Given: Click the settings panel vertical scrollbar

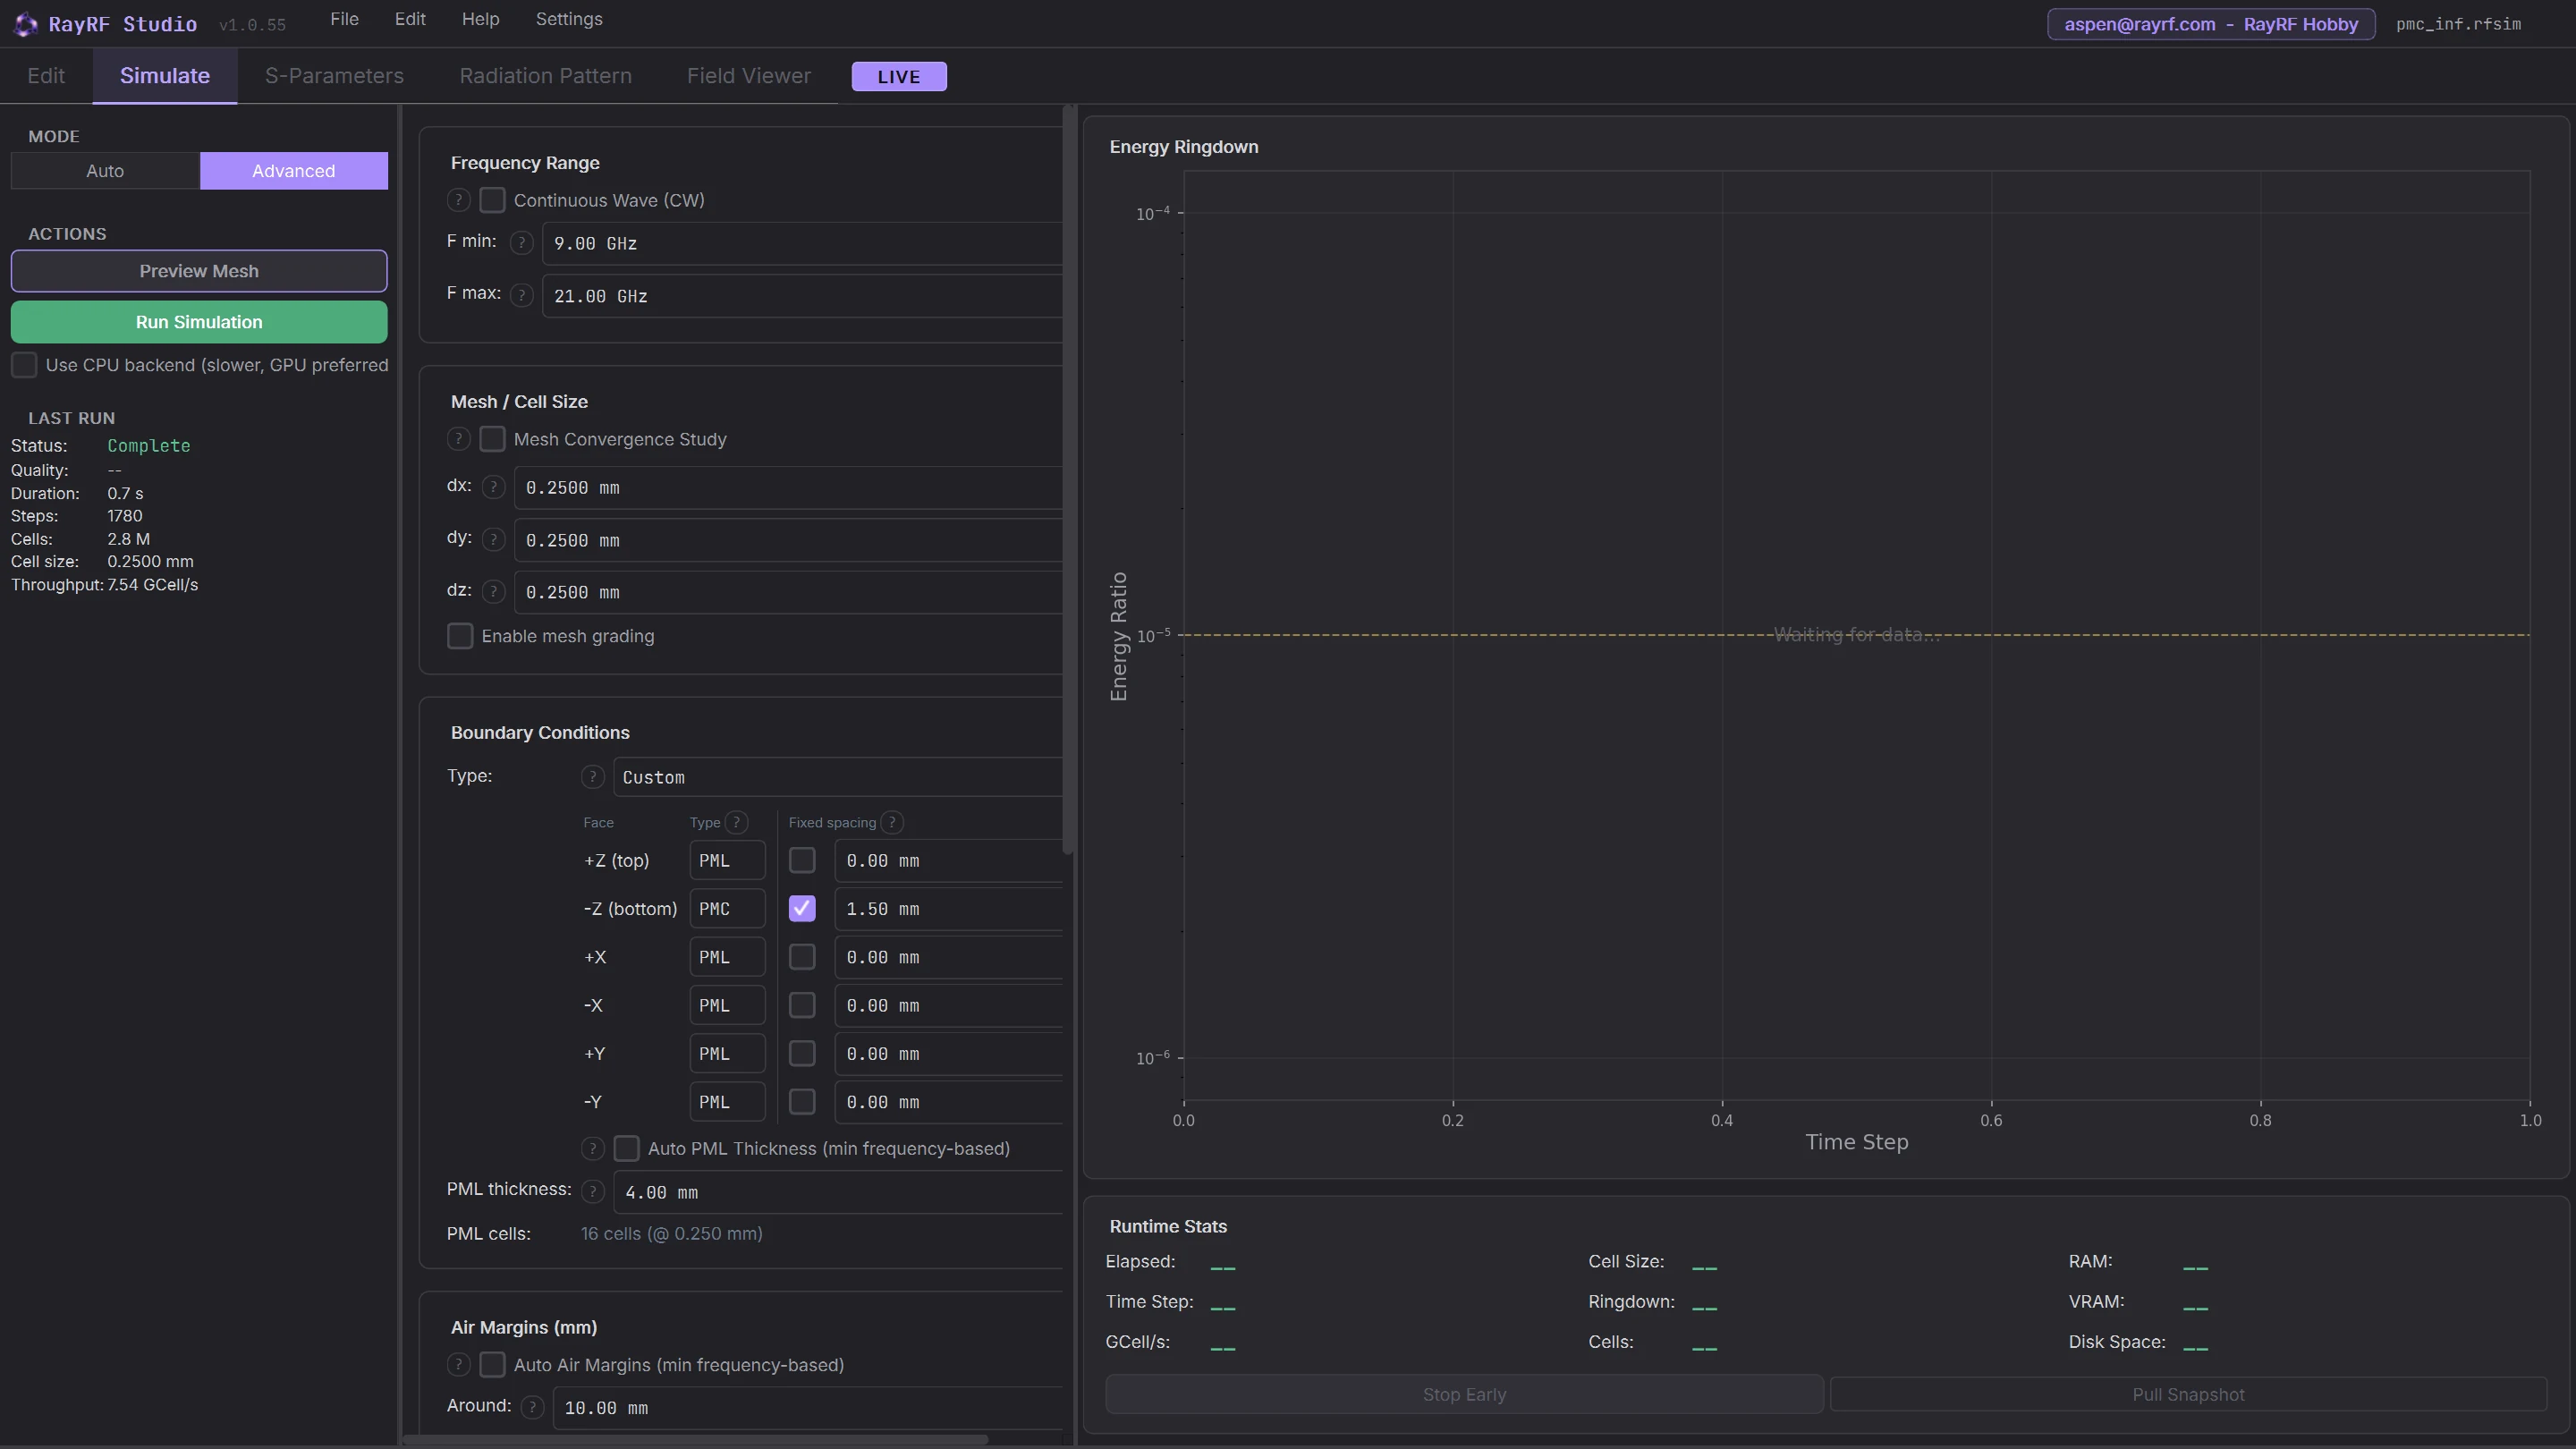Looking at the screenshot, I should pyautogui.click(x=1068, y=480).
